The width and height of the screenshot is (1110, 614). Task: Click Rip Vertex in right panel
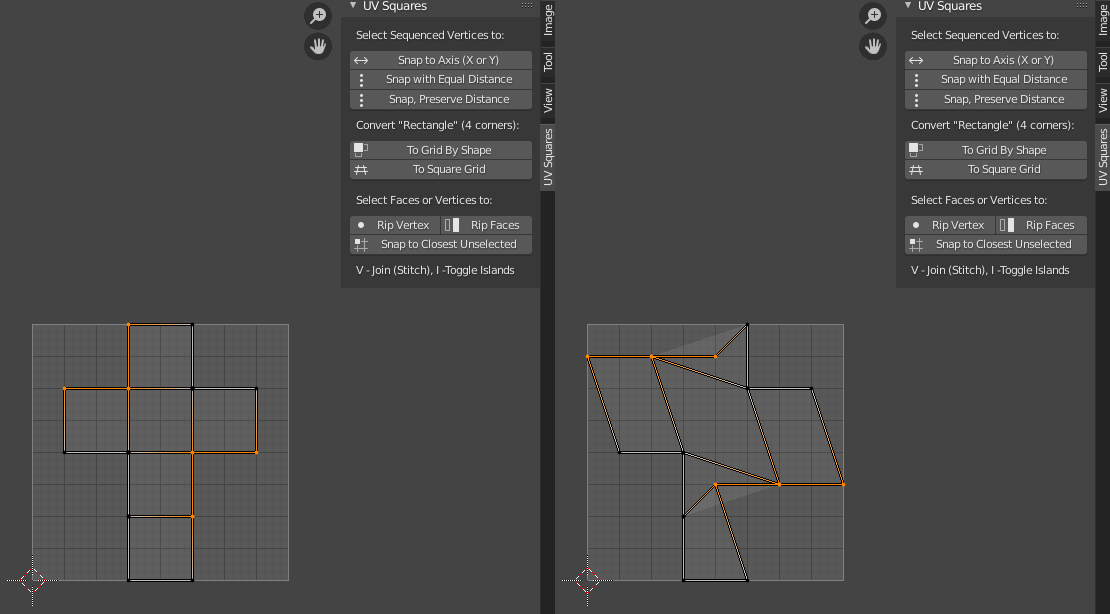coord(950,225)
